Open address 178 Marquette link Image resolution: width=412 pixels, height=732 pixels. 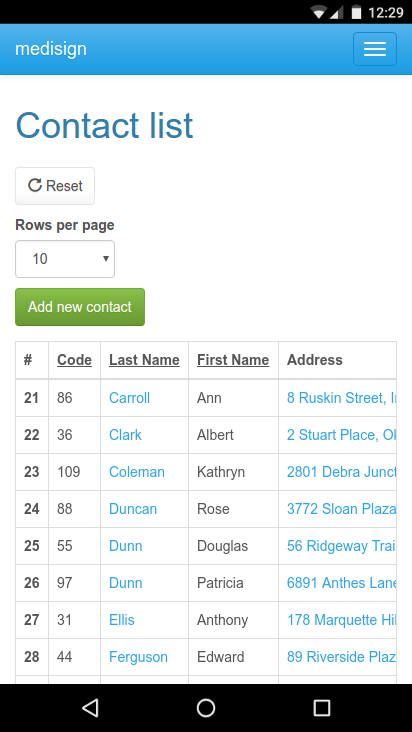[342, 620]
